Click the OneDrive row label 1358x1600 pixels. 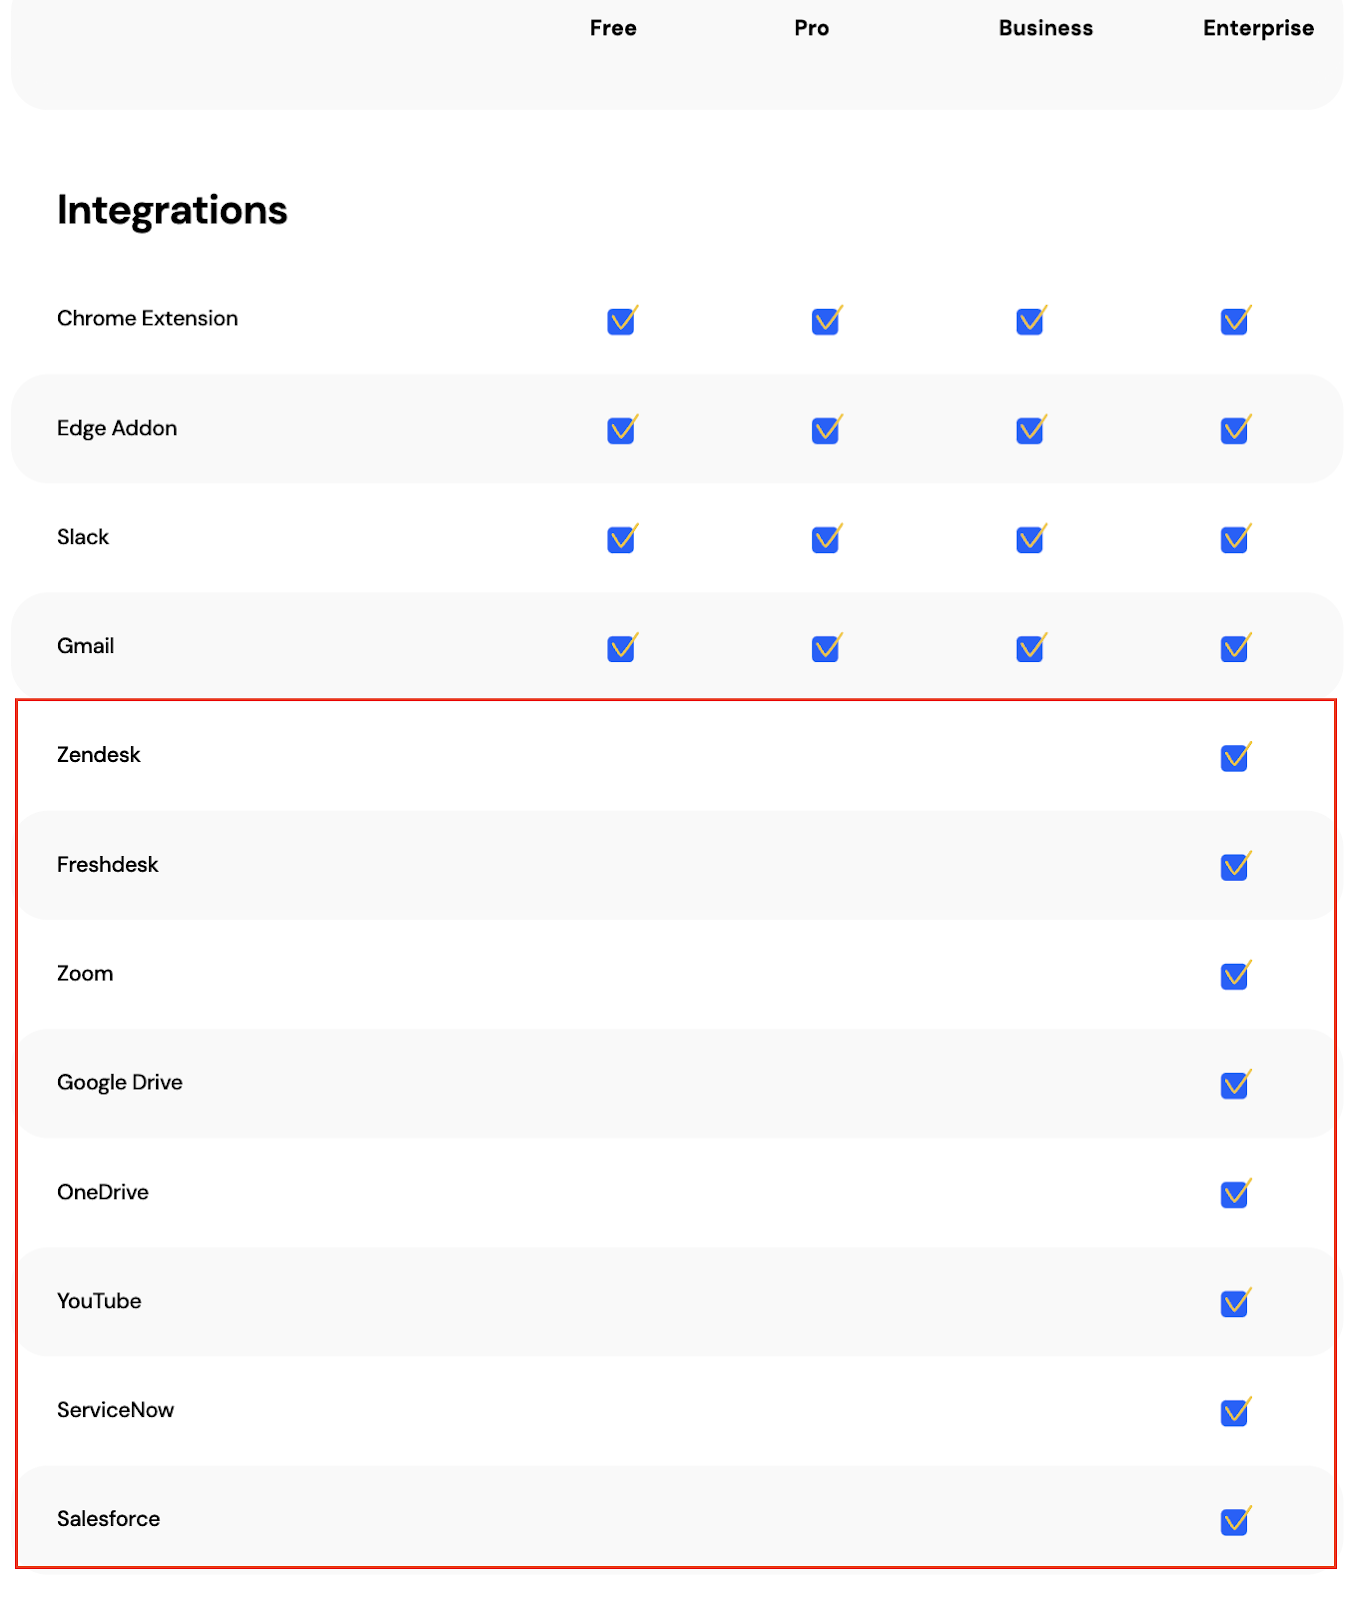[102, 1192]
